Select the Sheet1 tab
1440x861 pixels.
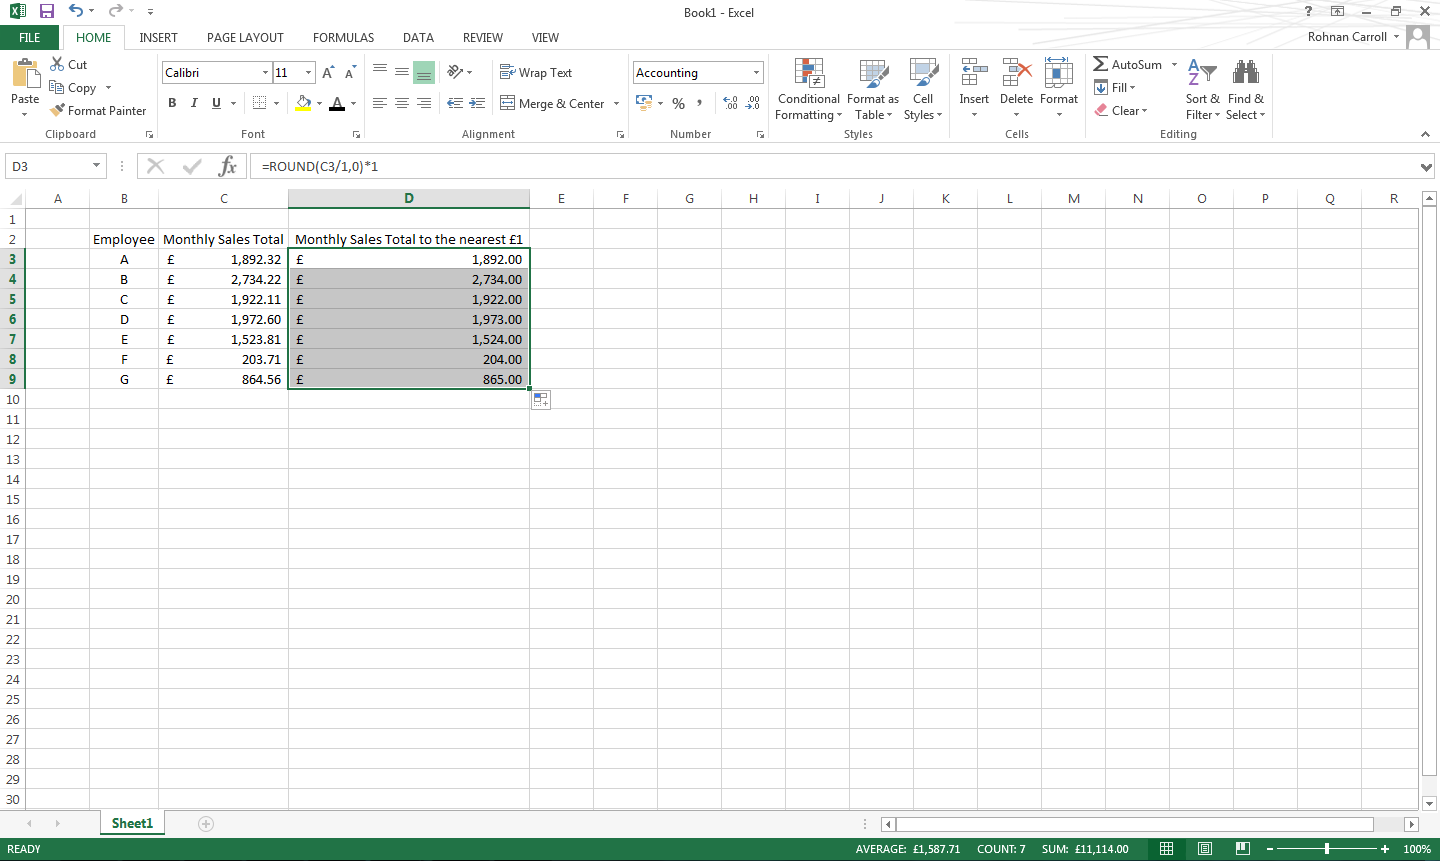pos(132,823)
